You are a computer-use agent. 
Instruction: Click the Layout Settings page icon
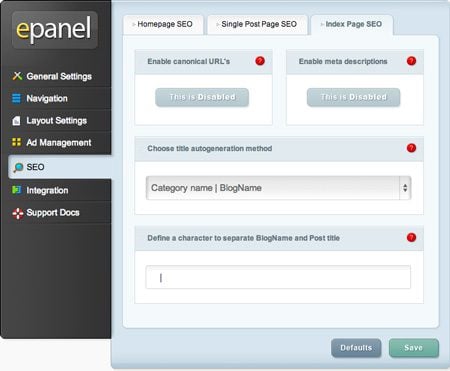[x=16, y=120]
